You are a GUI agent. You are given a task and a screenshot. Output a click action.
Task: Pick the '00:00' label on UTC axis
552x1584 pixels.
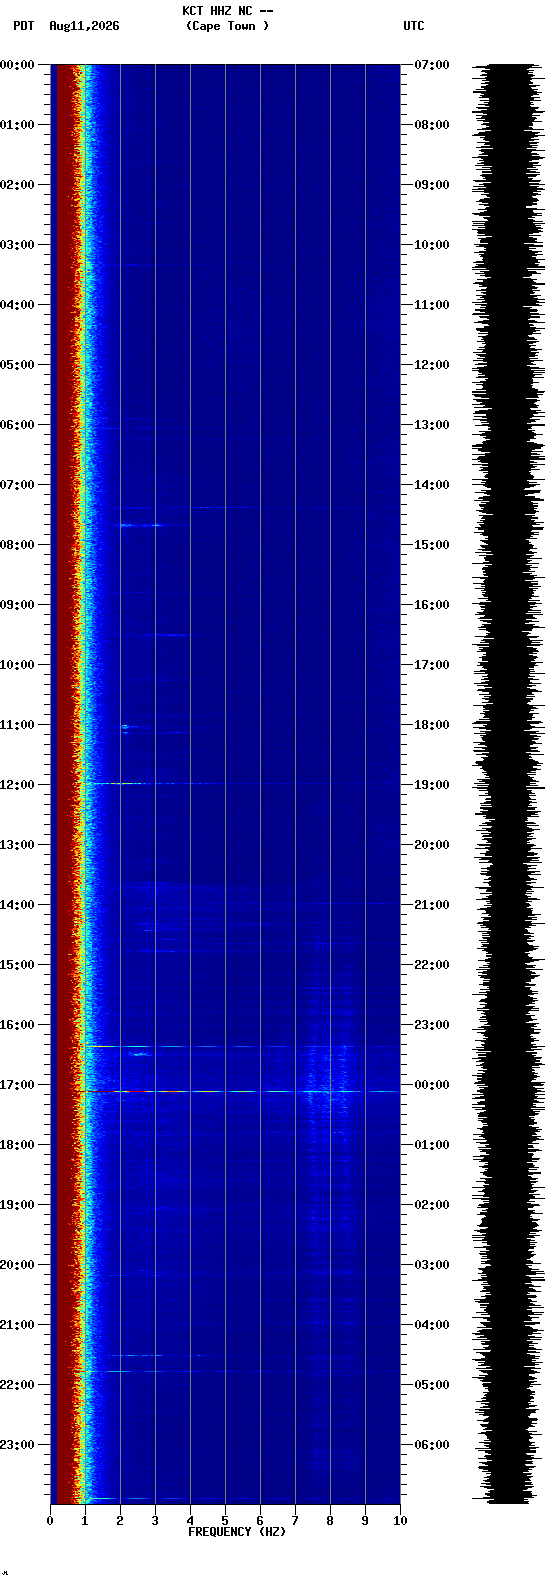click(432, 1085)
